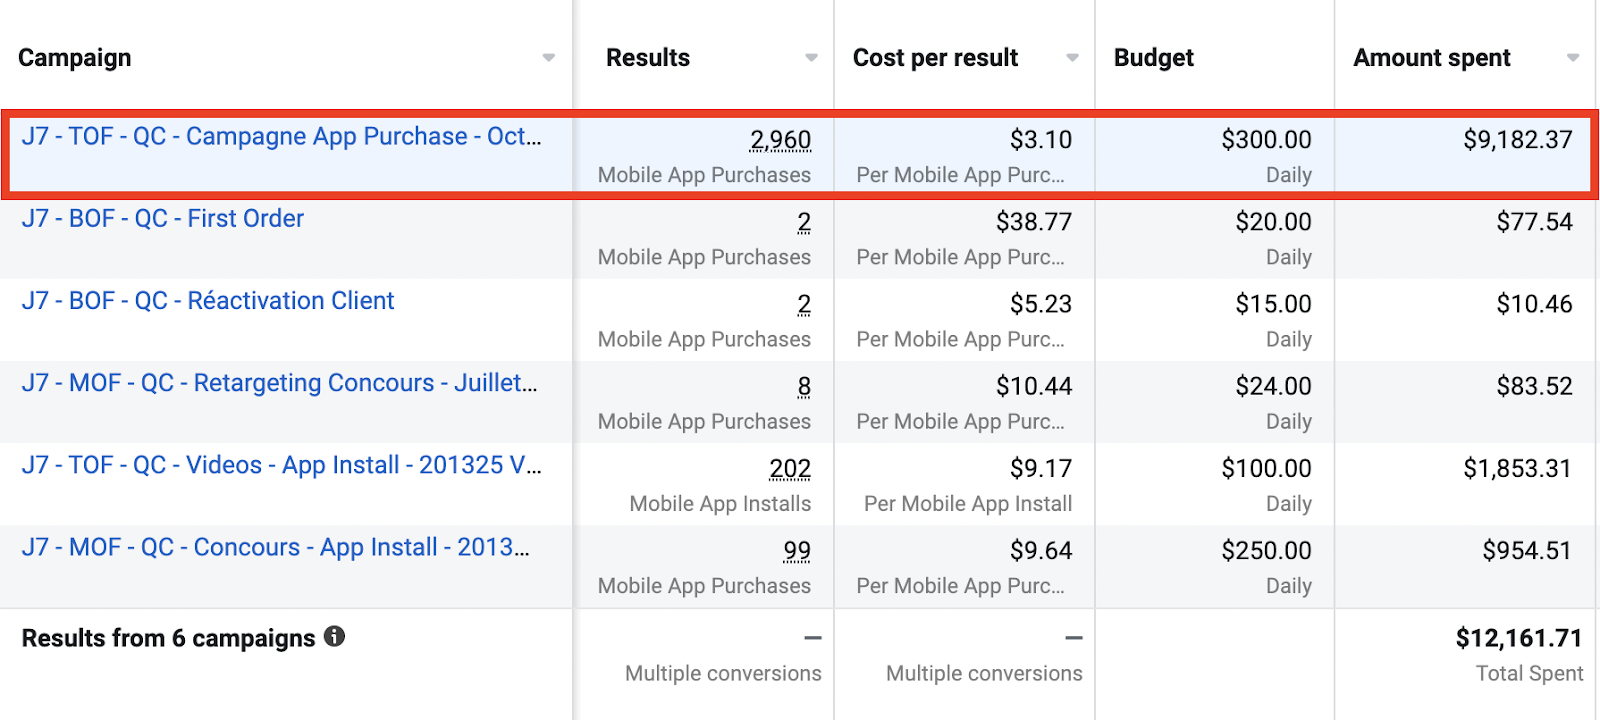
Task: Sort by the Budget column header
Action: [x=1154, y=58]
